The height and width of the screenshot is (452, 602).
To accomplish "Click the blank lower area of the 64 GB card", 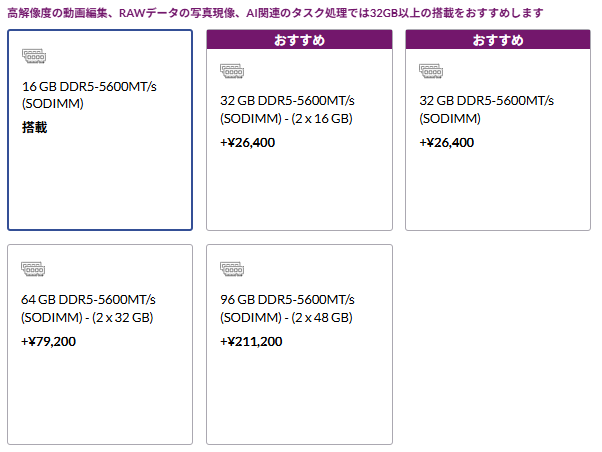I will [100, 400].
